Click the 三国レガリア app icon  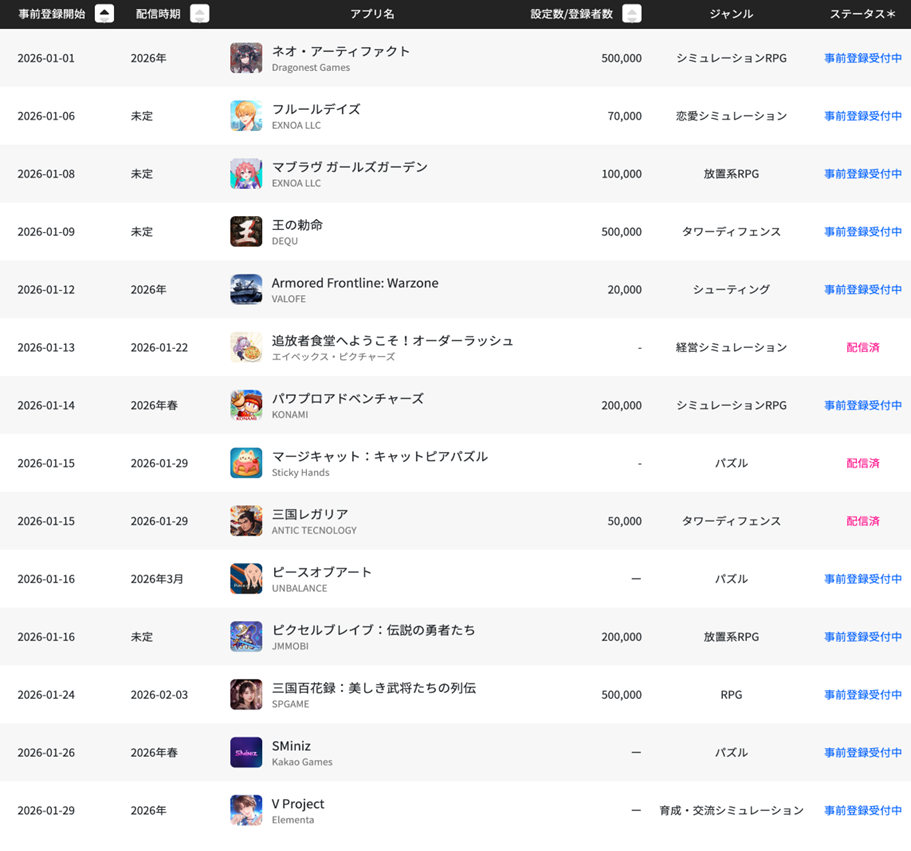pos(246,521)
